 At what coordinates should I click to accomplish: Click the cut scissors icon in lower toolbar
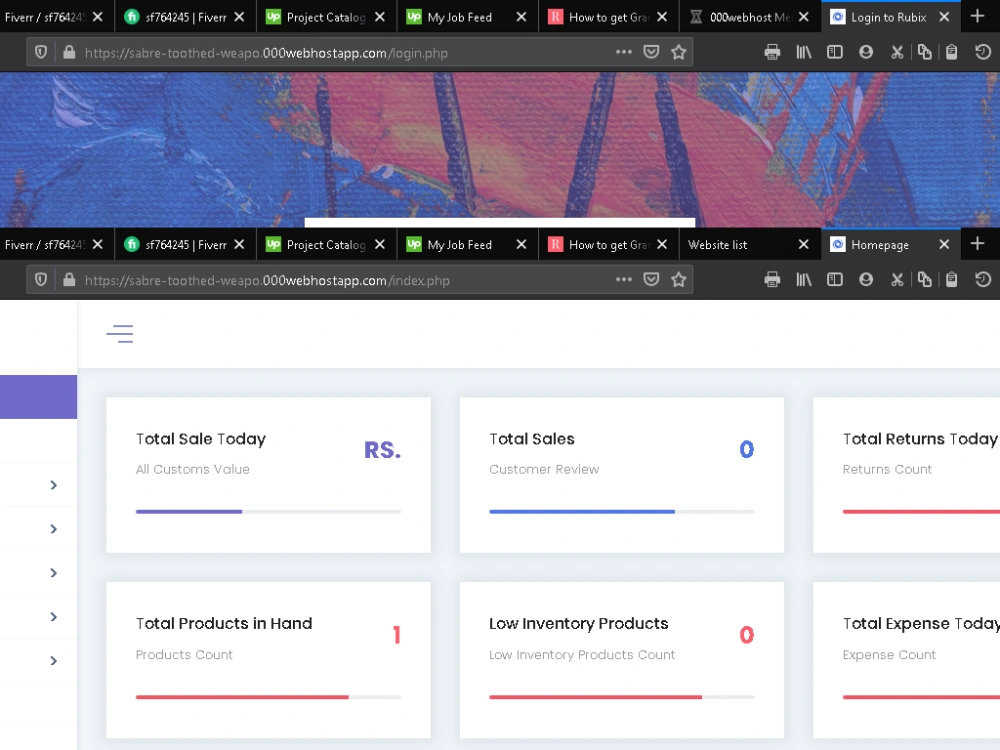(x=897, y=279)
